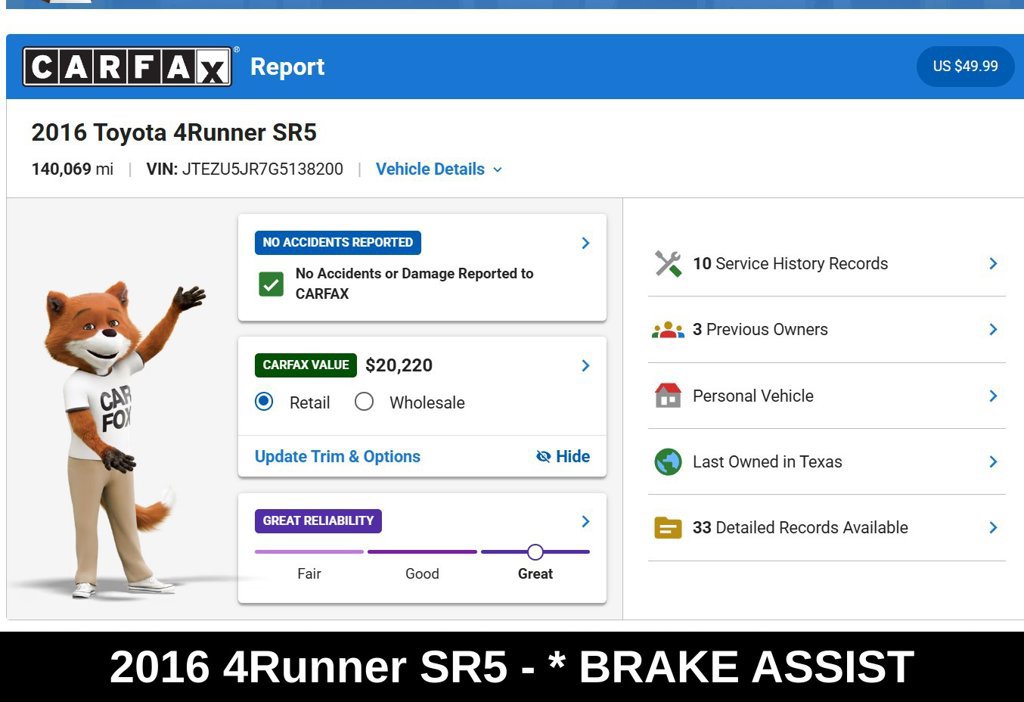Open the No Accidents card arrow
This screenshot has width=1024, height=702.
585,243
